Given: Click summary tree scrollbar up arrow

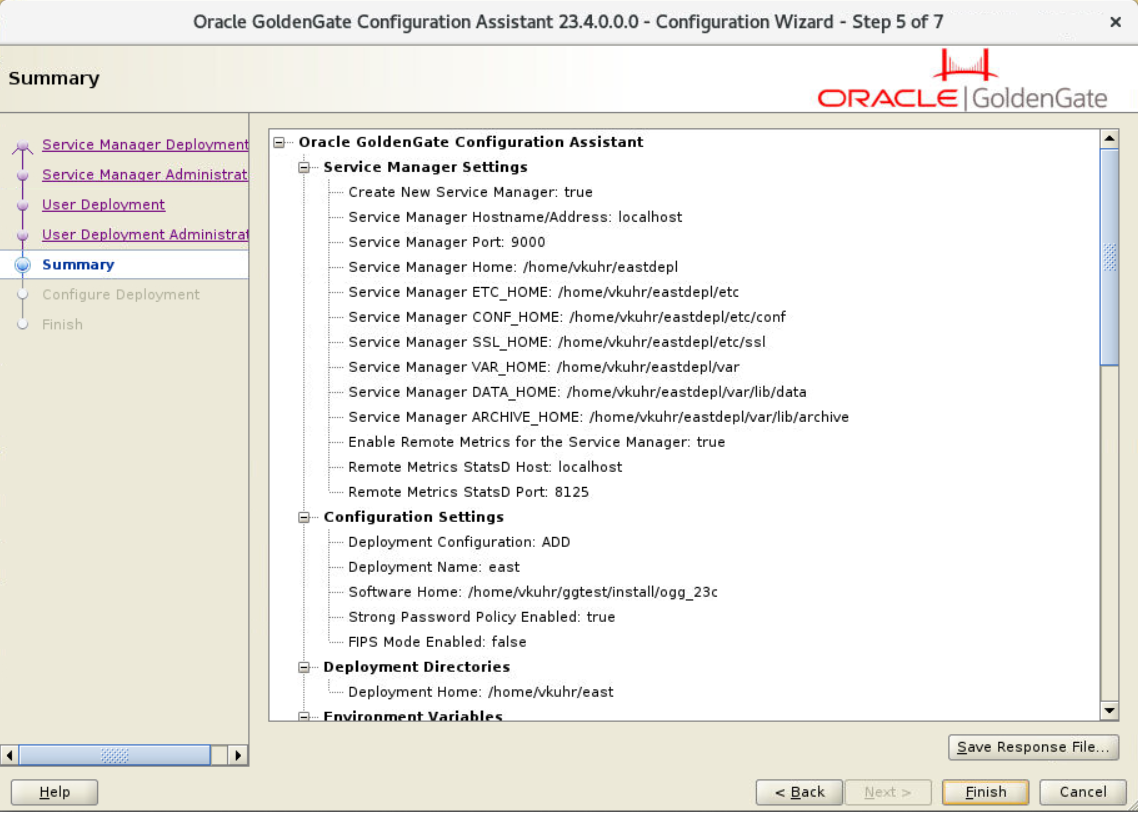Looking at the screenshot, I should (1109, 138).
